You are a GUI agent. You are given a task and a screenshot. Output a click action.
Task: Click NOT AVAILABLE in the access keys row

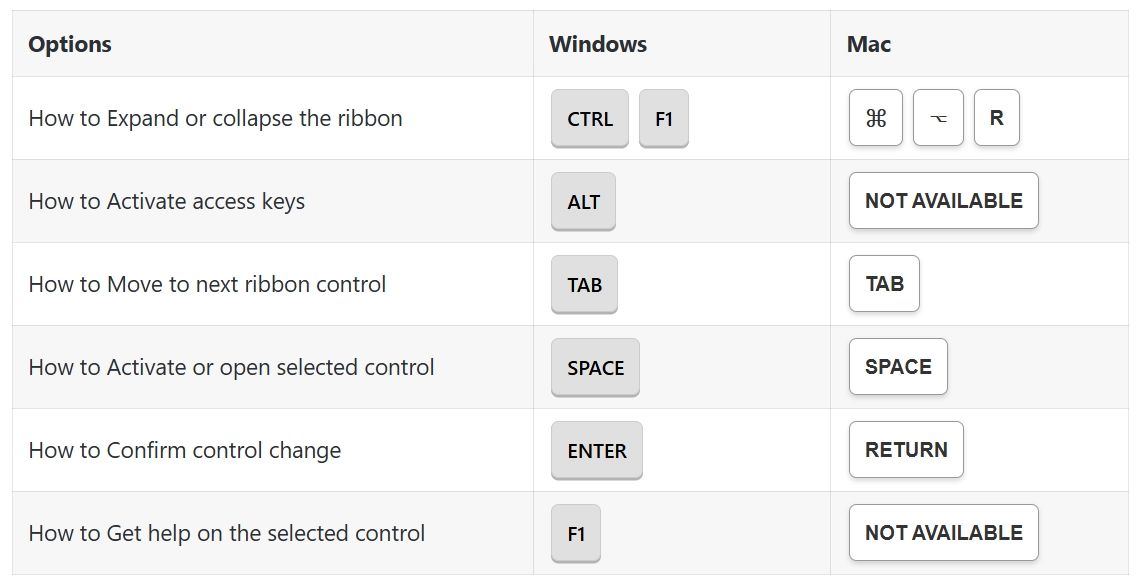[943, 201]
